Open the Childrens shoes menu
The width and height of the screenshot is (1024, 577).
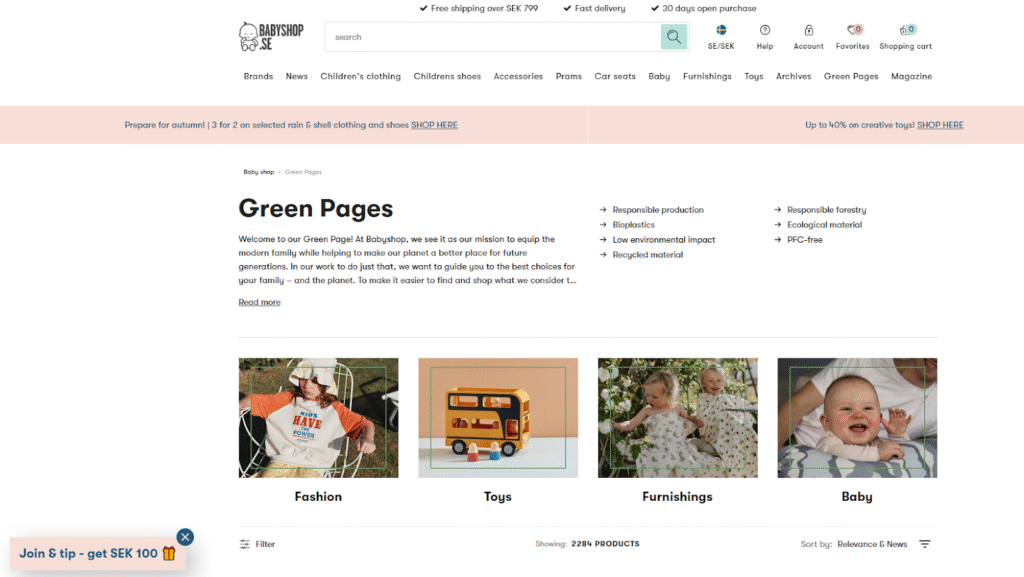[447, 76]
